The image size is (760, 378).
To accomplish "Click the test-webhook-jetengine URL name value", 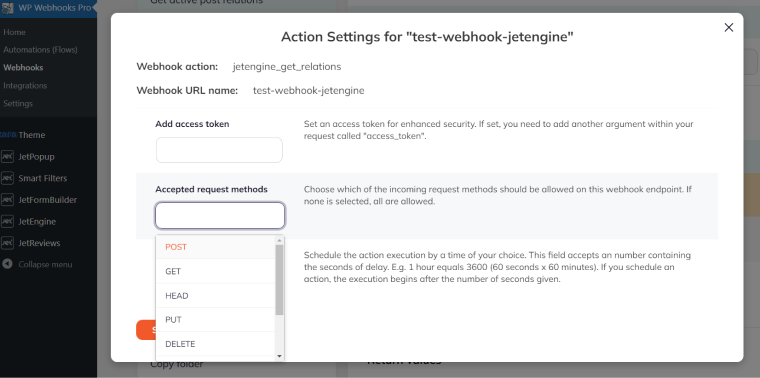I will 309,90.
